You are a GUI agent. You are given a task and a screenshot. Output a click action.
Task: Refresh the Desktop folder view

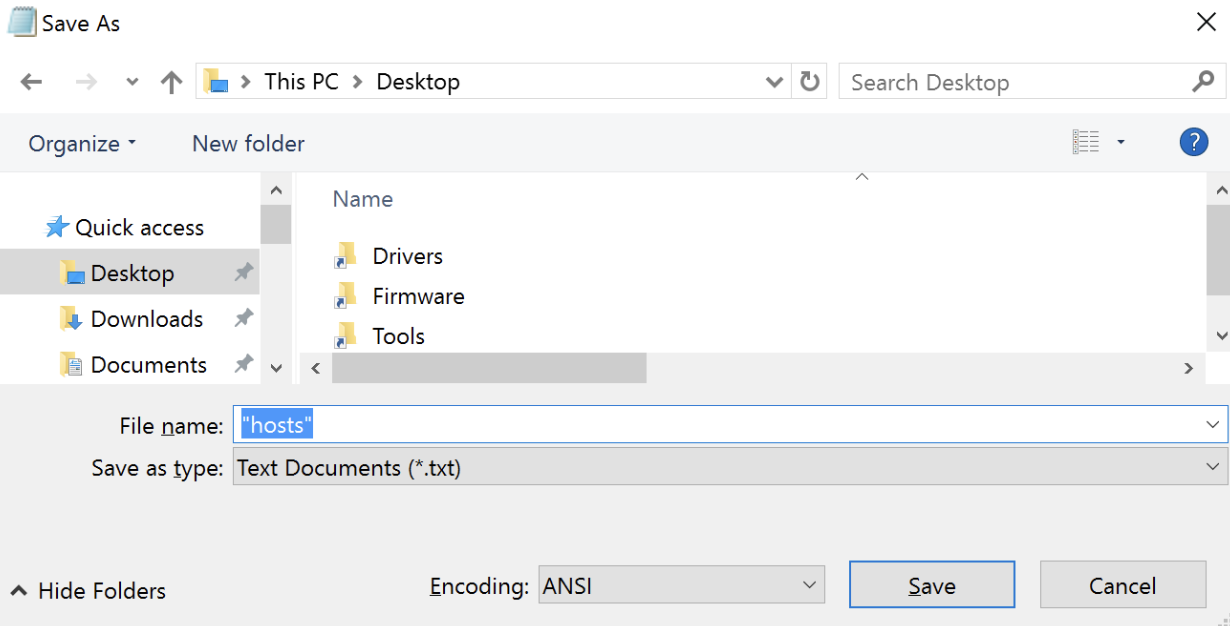[809, 81]
